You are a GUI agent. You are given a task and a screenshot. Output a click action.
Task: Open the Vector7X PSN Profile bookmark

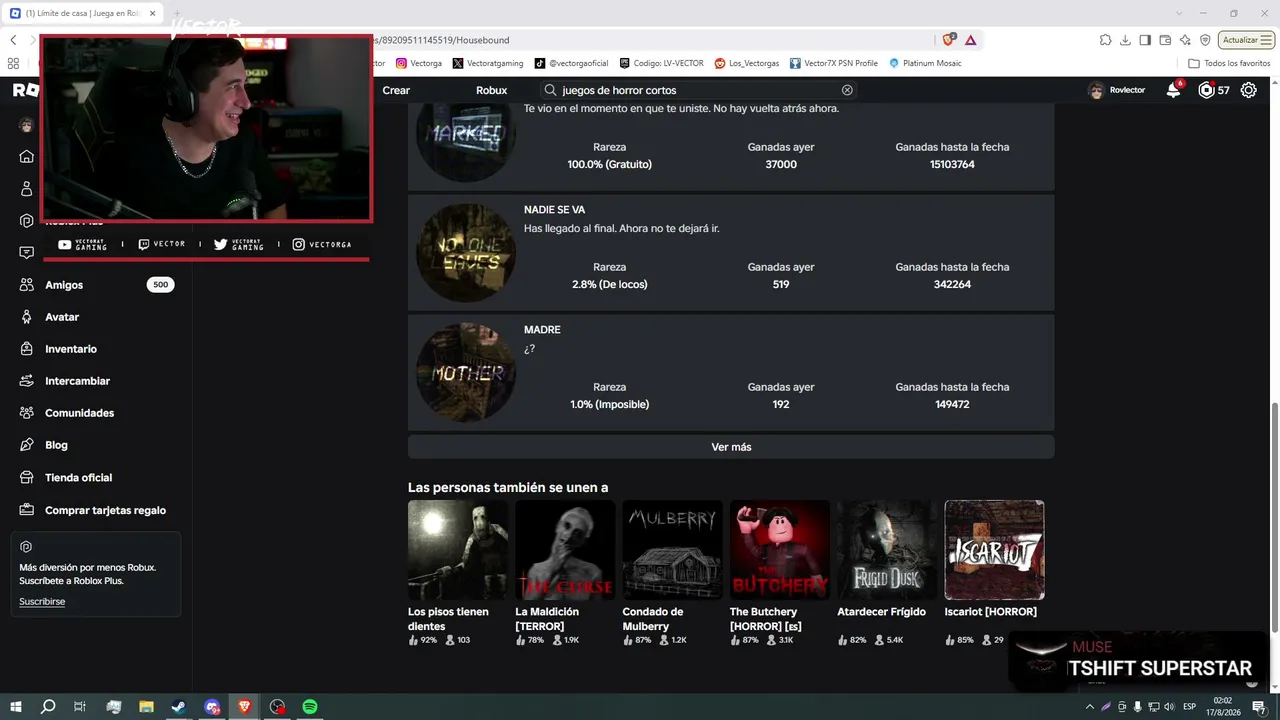click(x=833, y=63)
